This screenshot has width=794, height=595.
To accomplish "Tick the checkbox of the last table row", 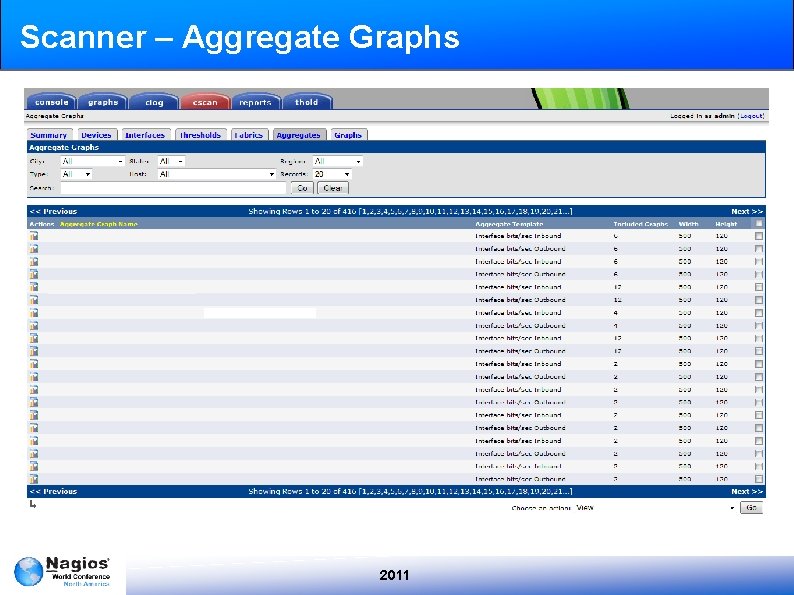I will 759,479.
